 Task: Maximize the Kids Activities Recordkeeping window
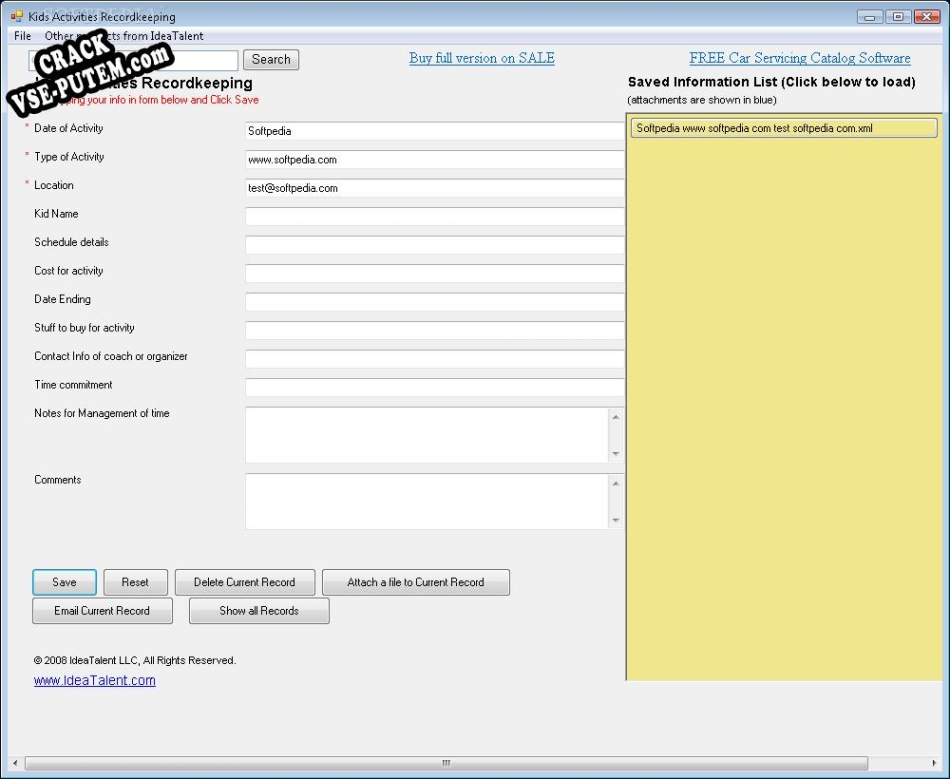click(899, 17)
